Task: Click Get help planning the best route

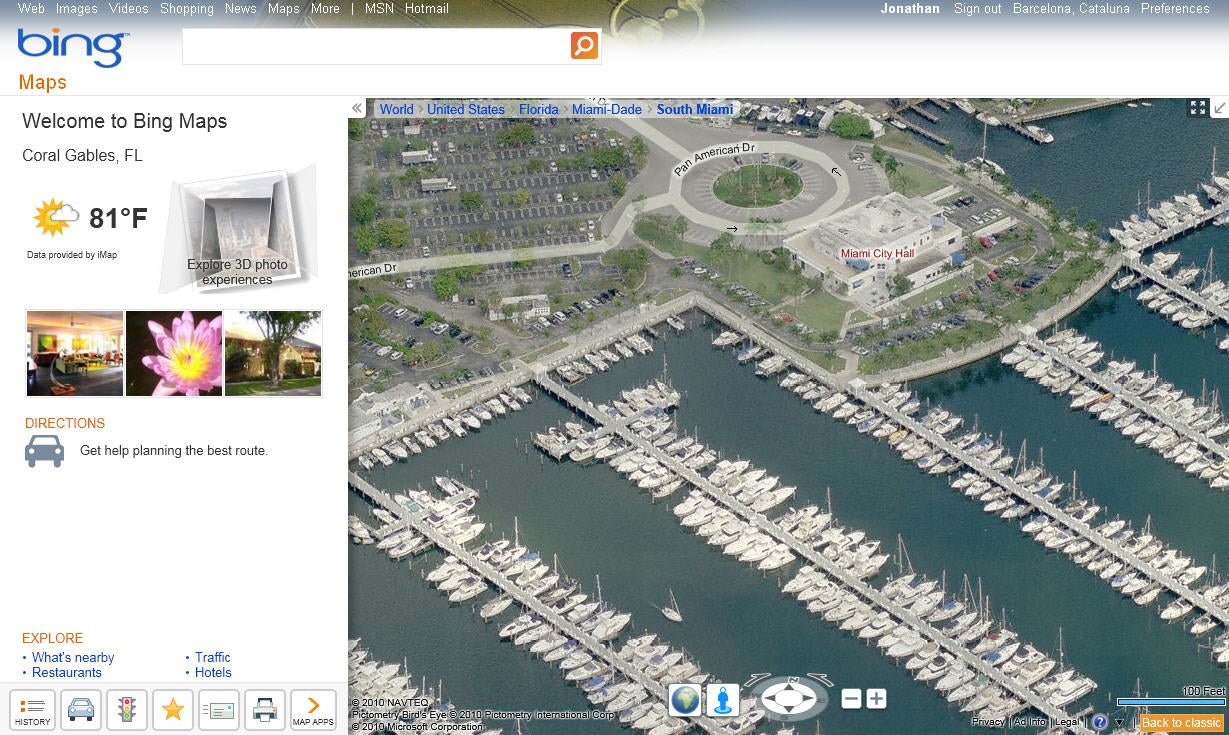Action: [174, 451]
